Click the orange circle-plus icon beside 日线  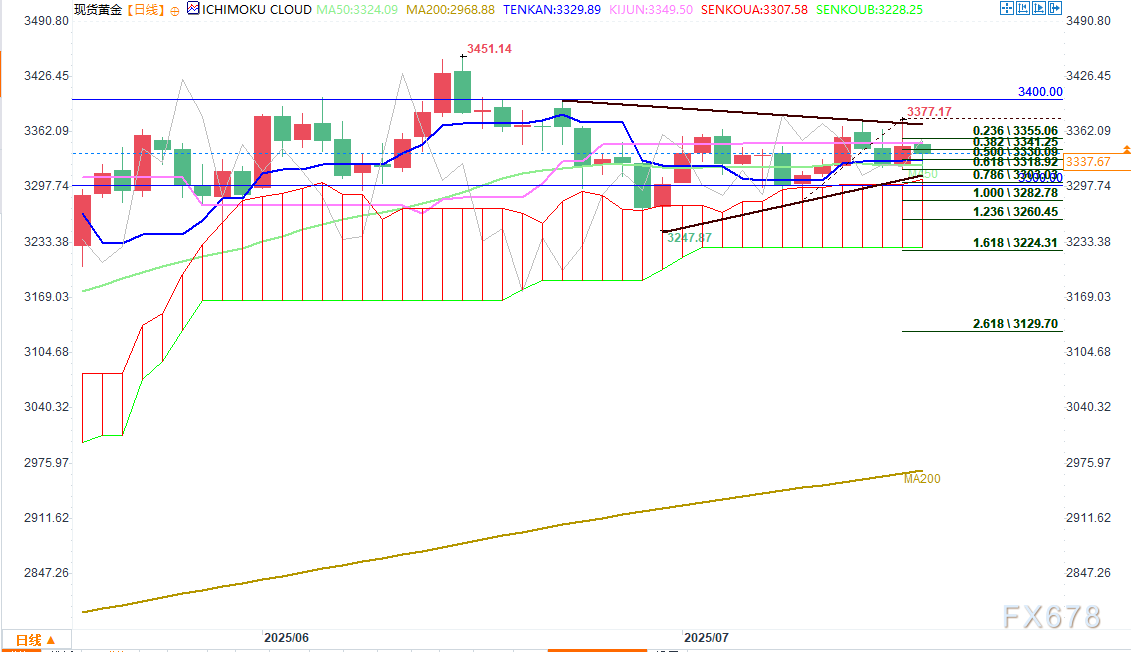pos(175,11)
